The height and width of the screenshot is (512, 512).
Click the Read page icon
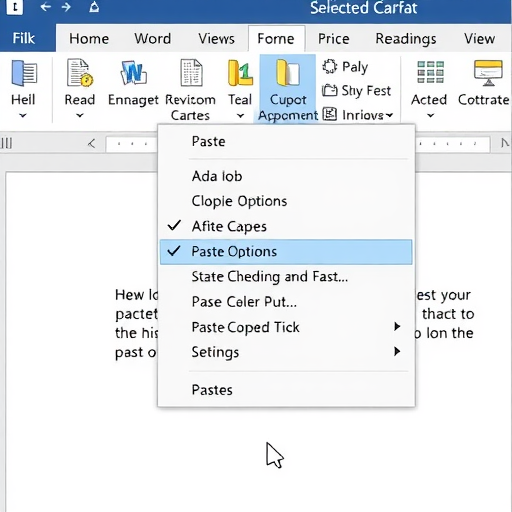[80, 73]
